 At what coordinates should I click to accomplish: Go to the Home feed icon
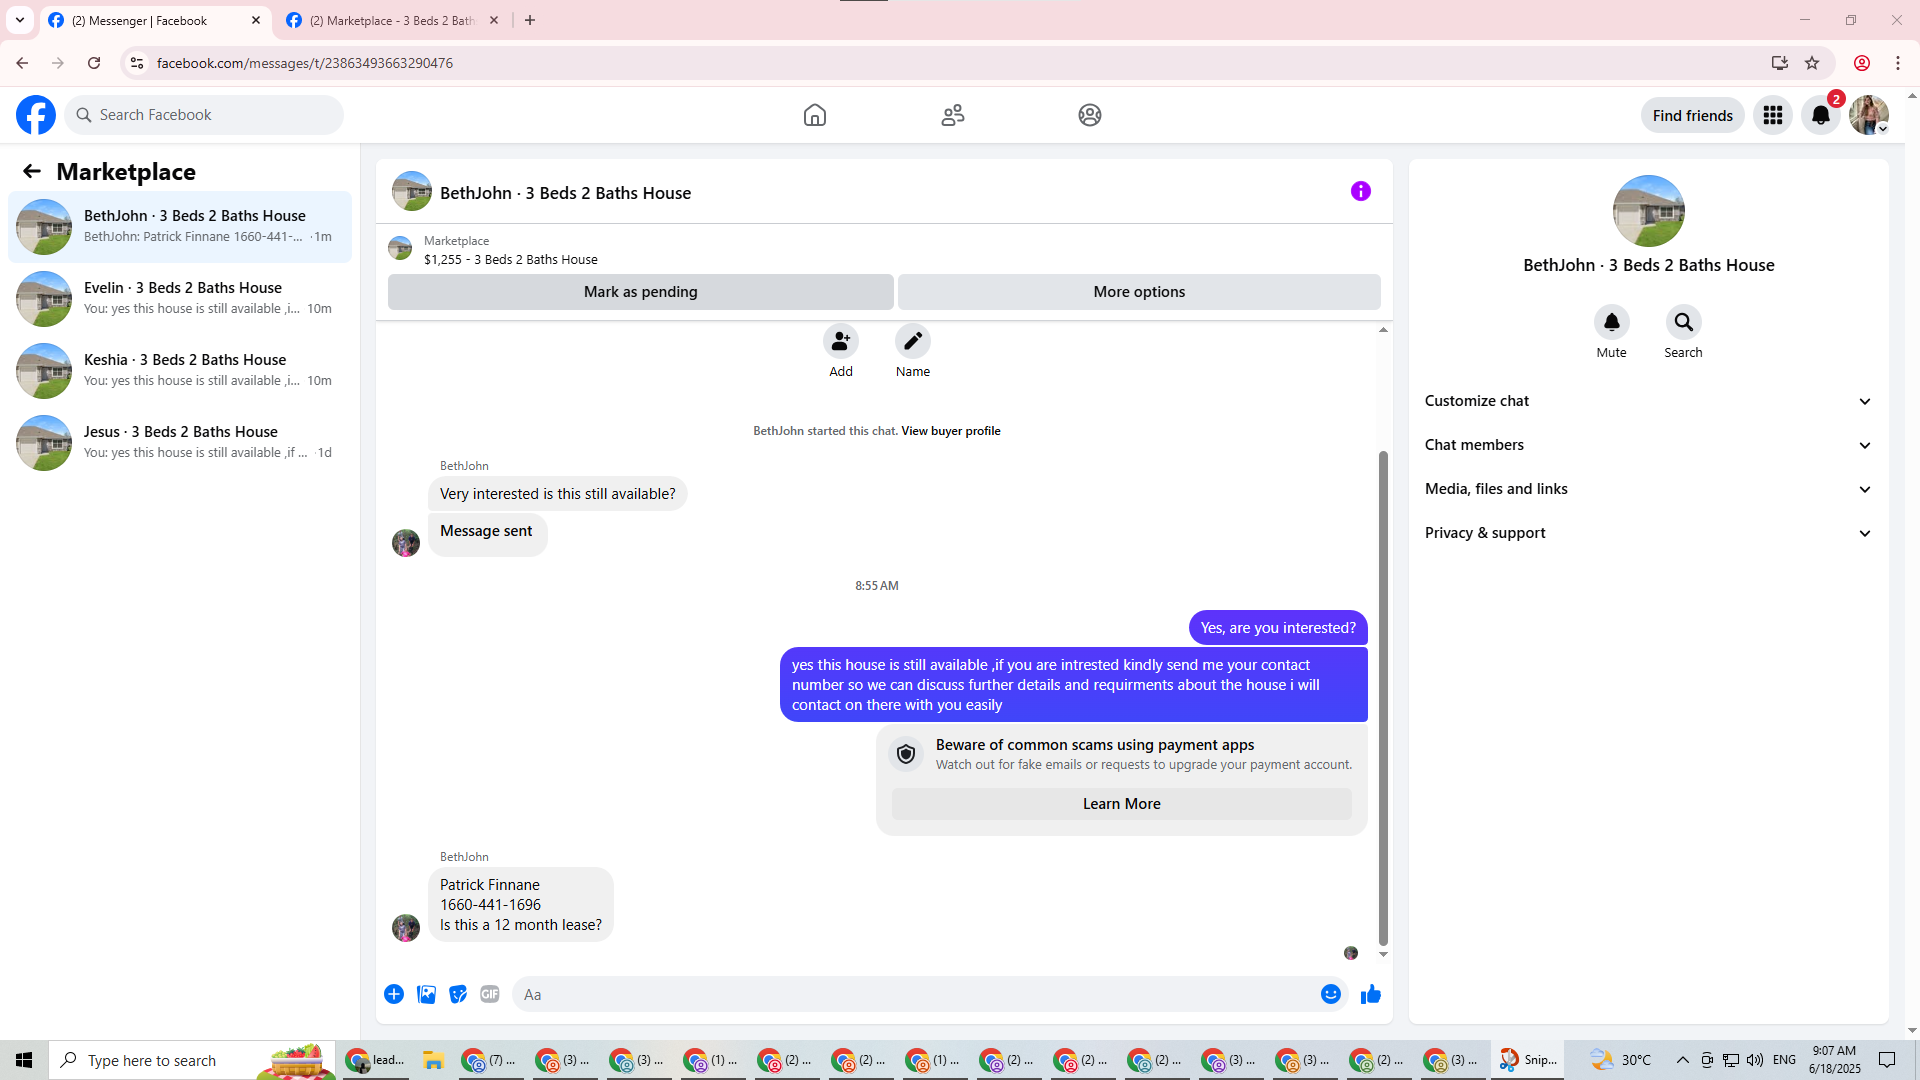[815, 115]
